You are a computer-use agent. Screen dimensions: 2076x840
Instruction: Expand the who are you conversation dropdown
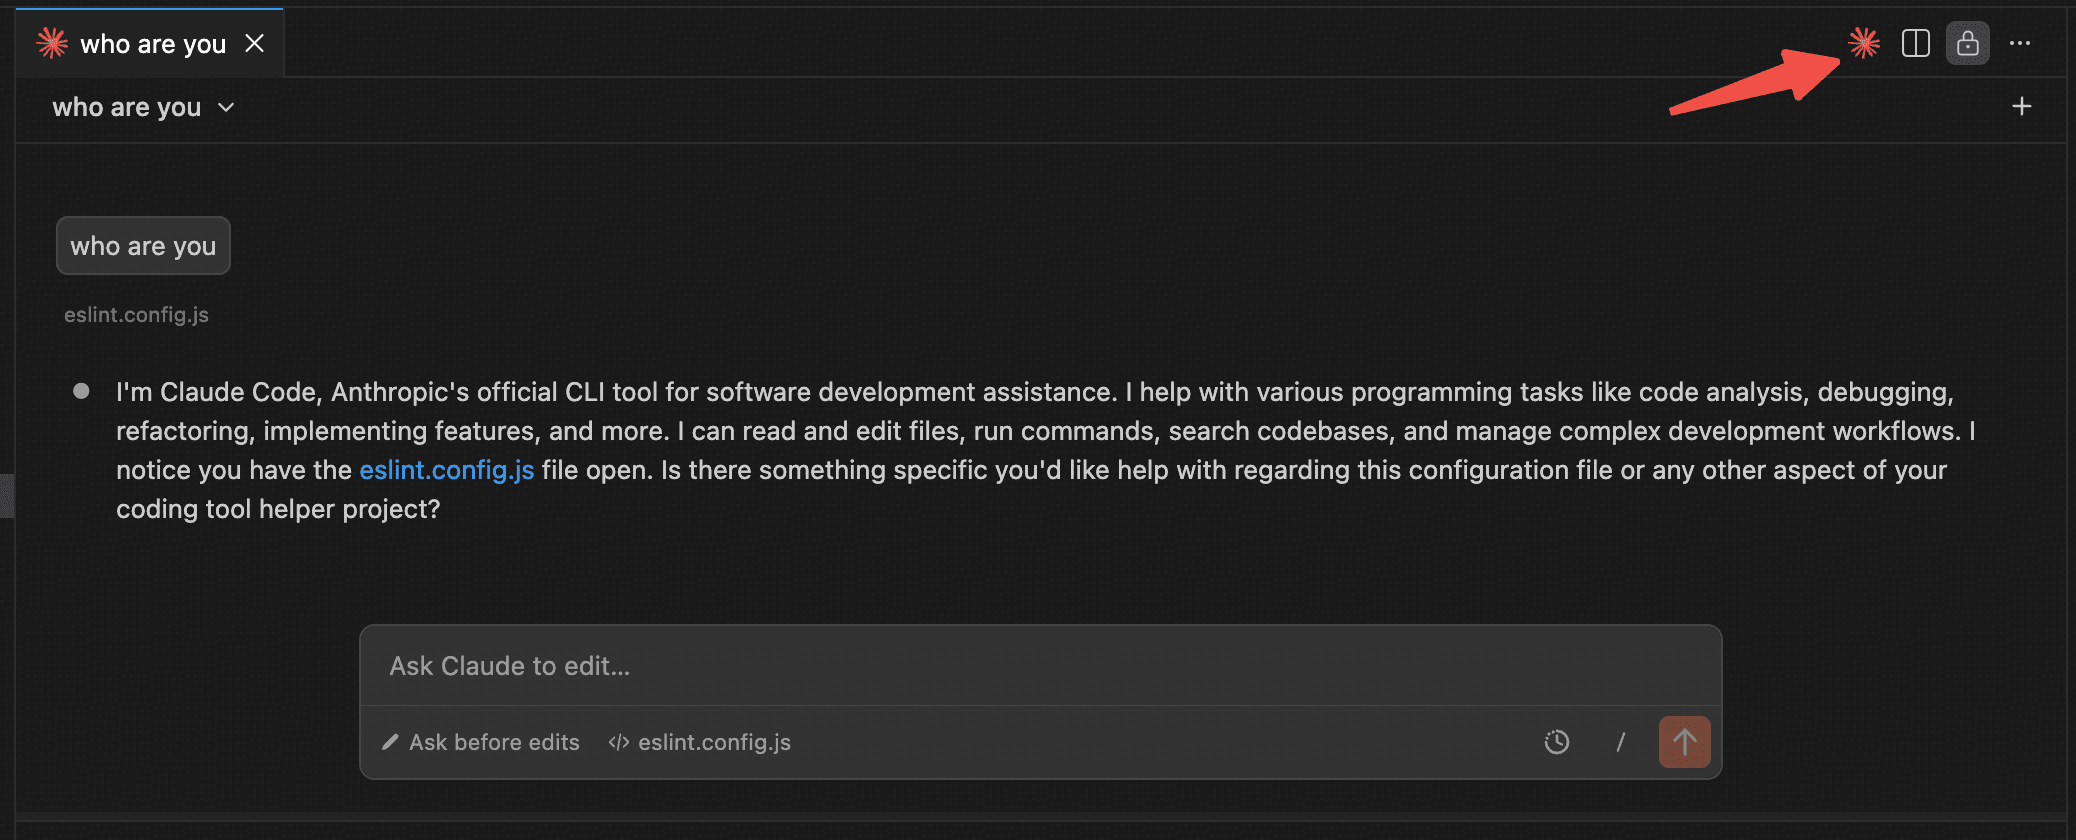pos(226,107)
